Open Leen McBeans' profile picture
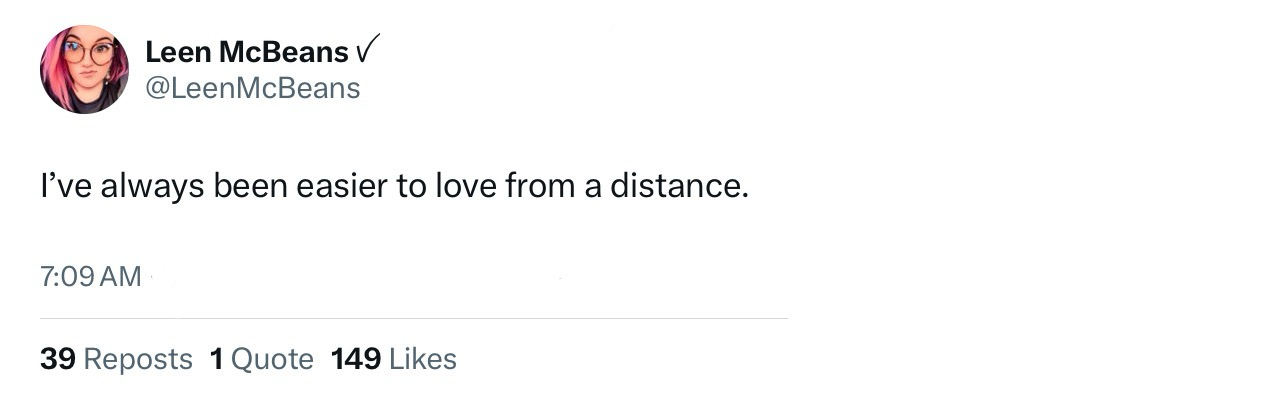The width and height of the screenshot is (1280, 394). tap(84, 69)
